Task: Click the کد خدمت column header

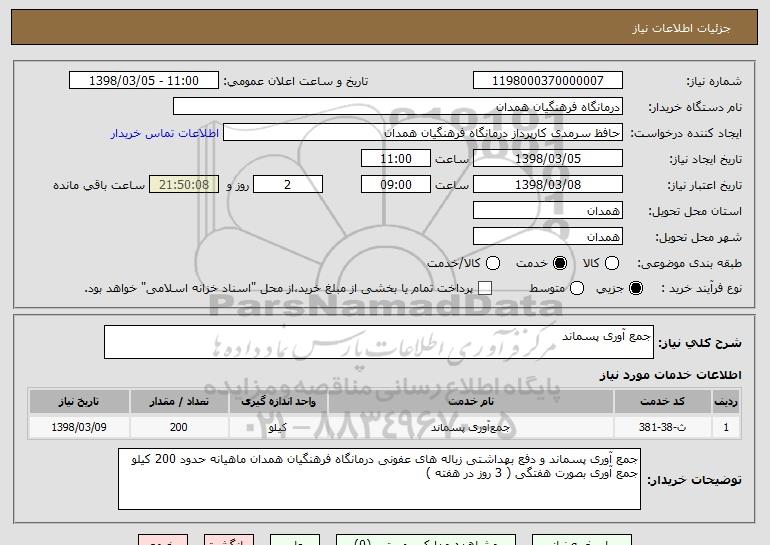Action: pos(662,402)
